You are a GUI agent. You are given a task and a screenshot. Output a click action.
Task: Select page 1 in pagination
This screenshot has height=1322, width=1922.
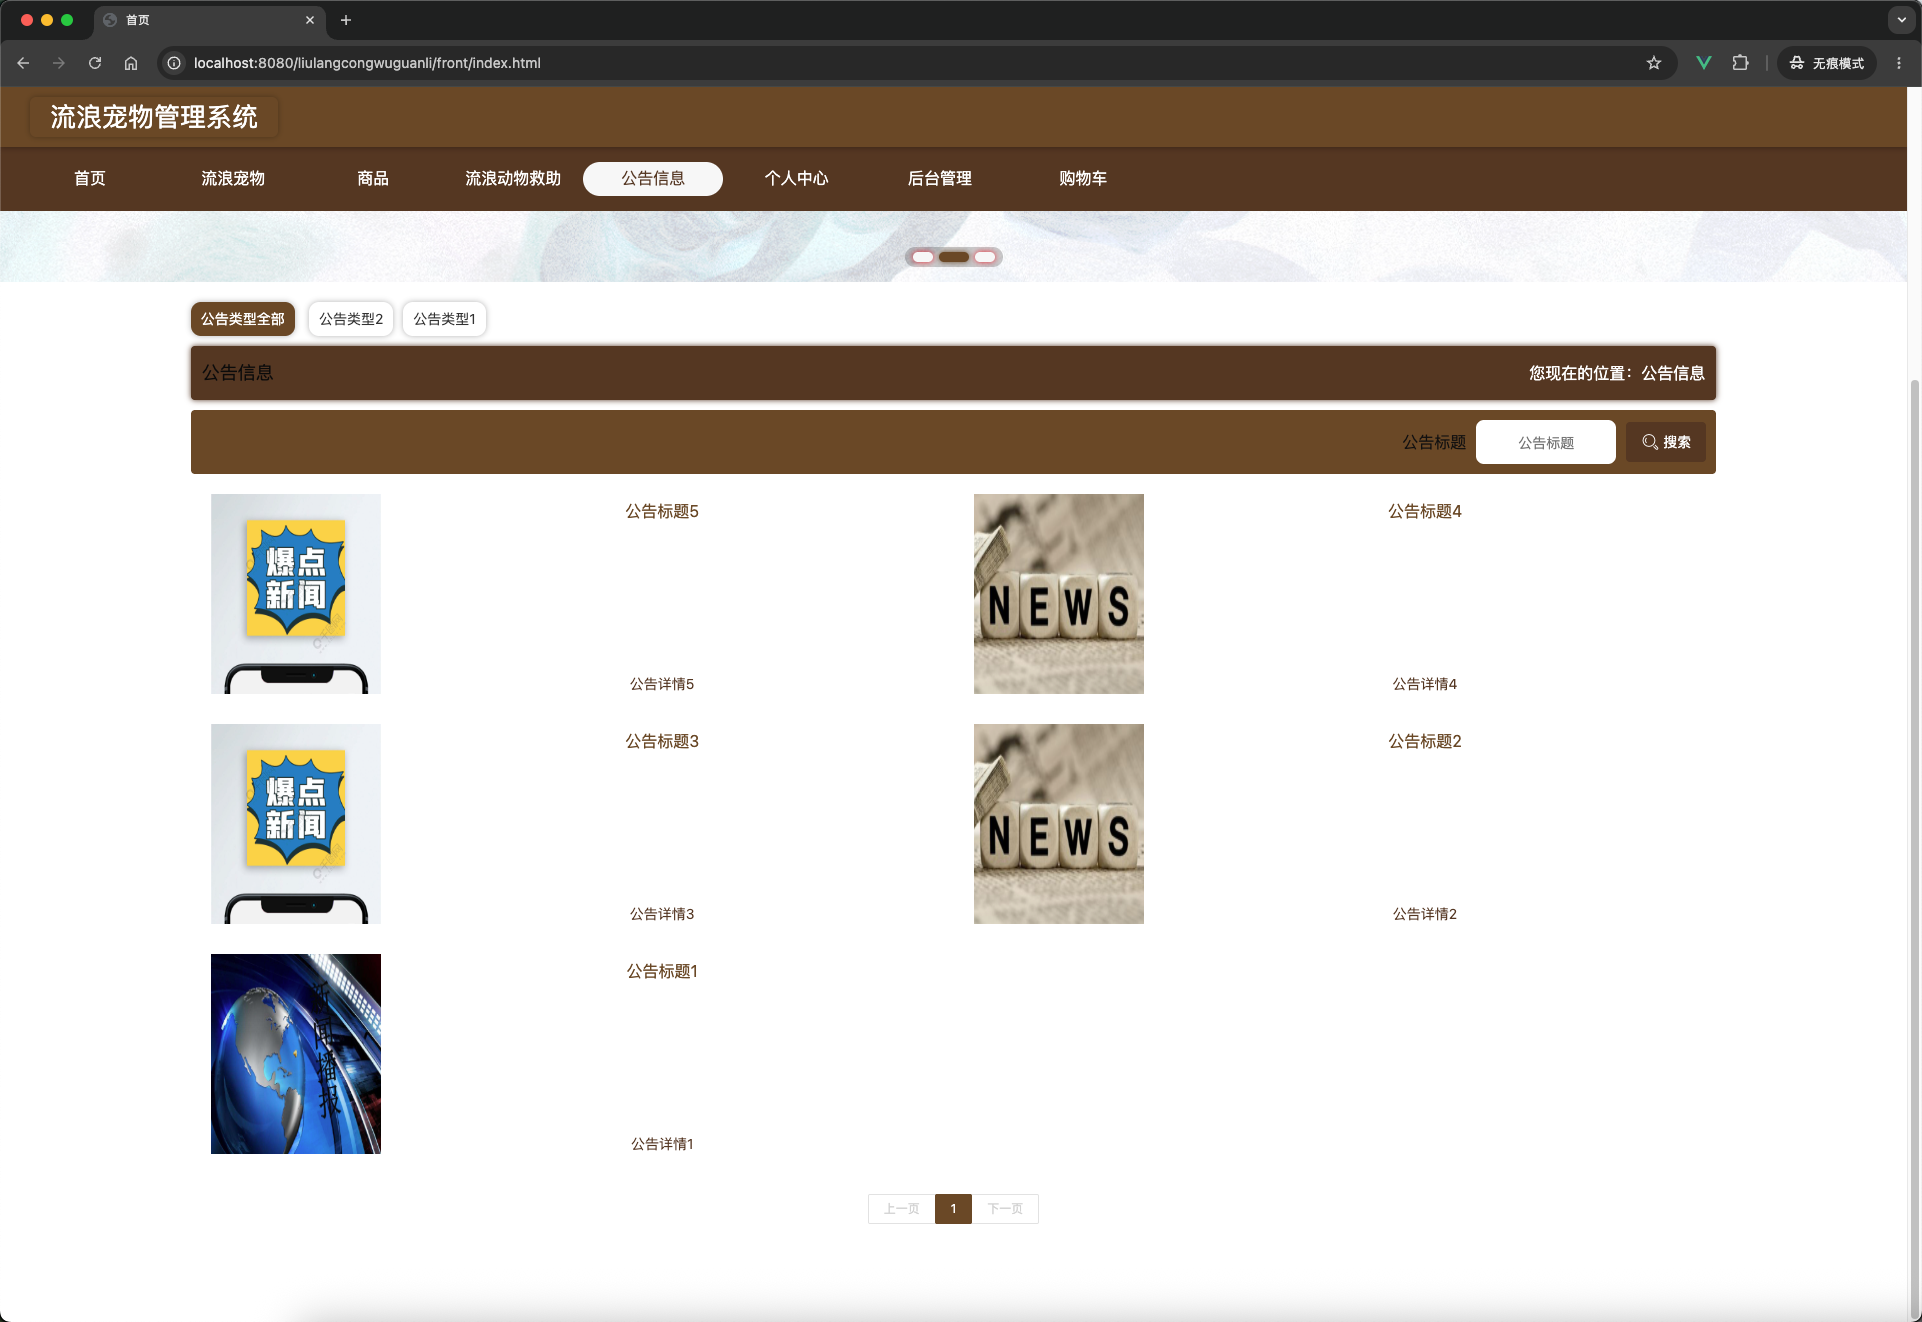[x=953, y=1209]
